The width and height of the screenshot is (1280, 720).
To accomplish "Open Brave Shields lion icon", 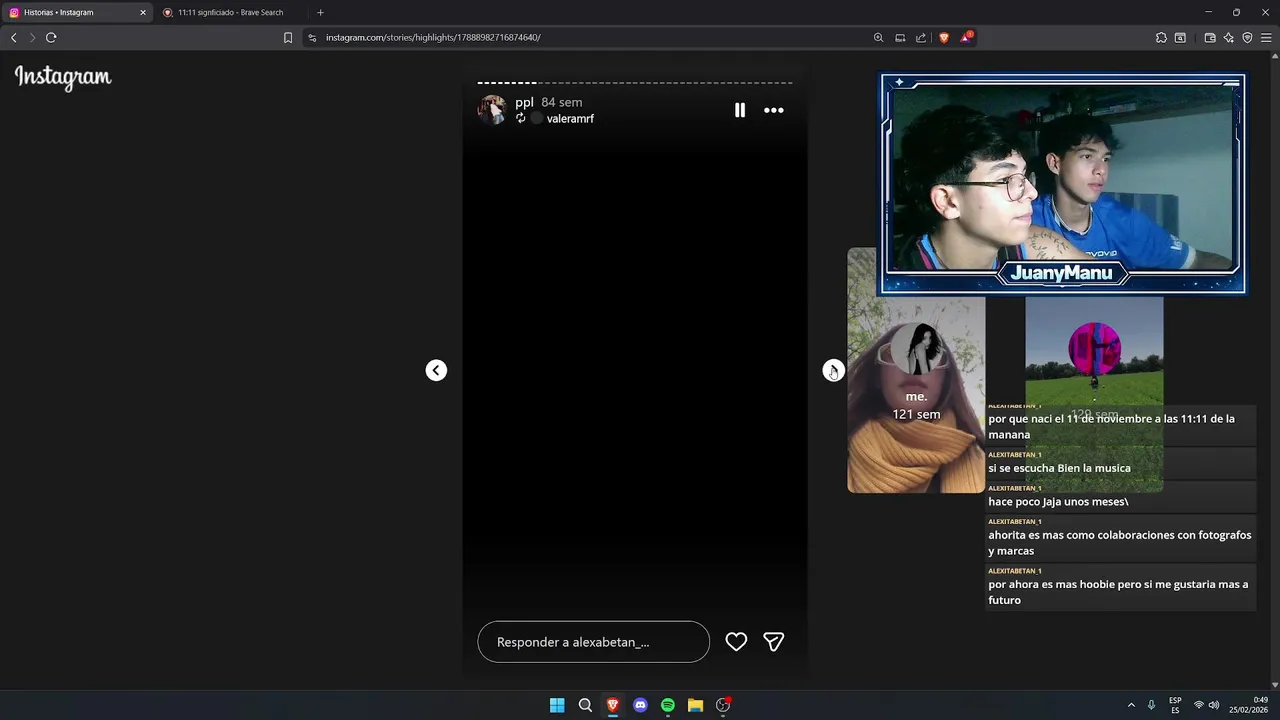I will (944, 38).
